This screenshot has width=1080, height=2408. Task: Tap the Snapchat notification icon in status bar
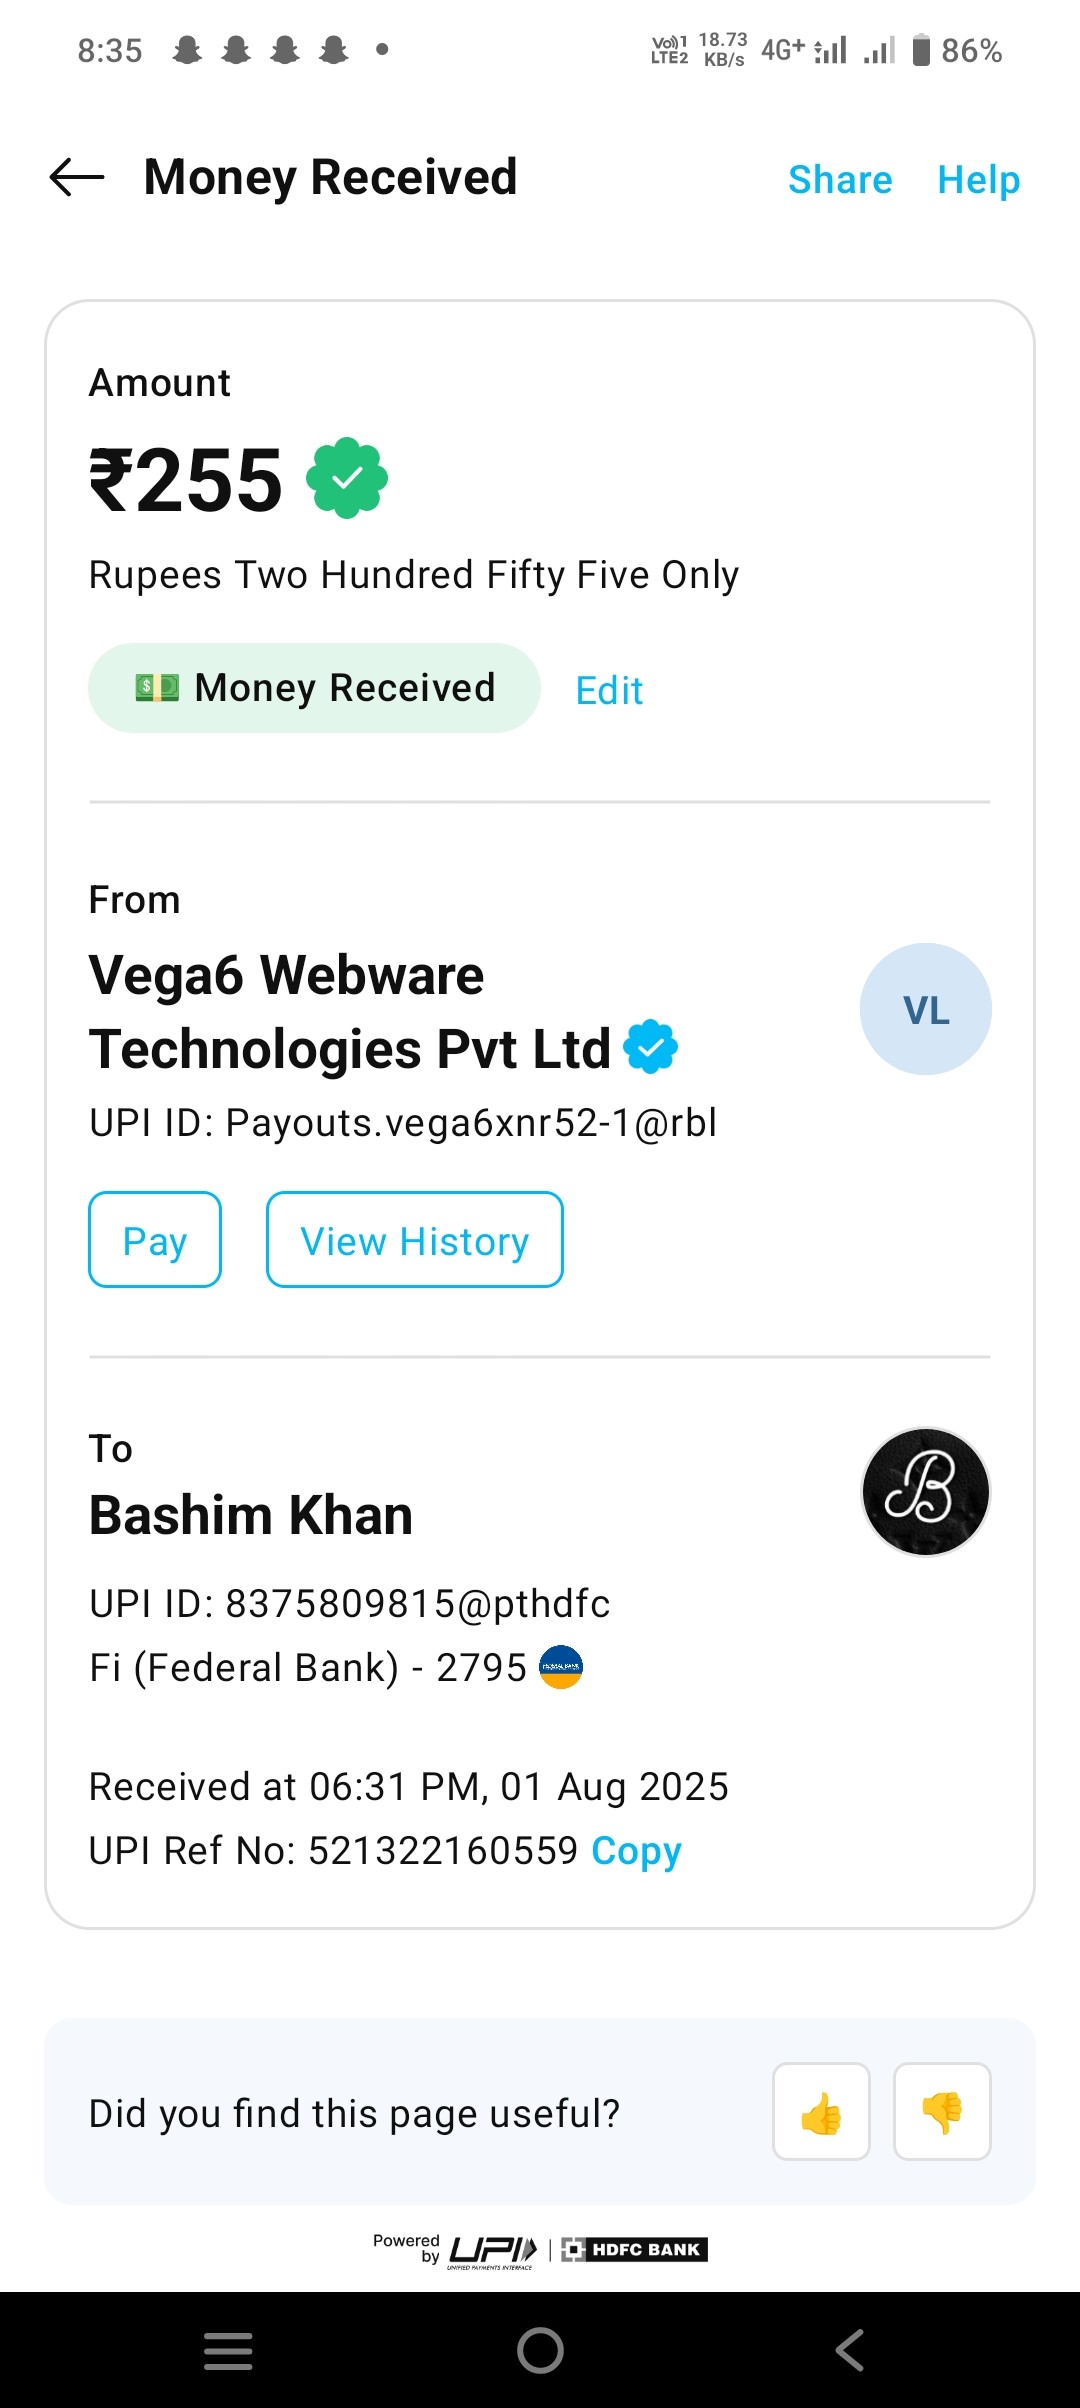(187, 50)
